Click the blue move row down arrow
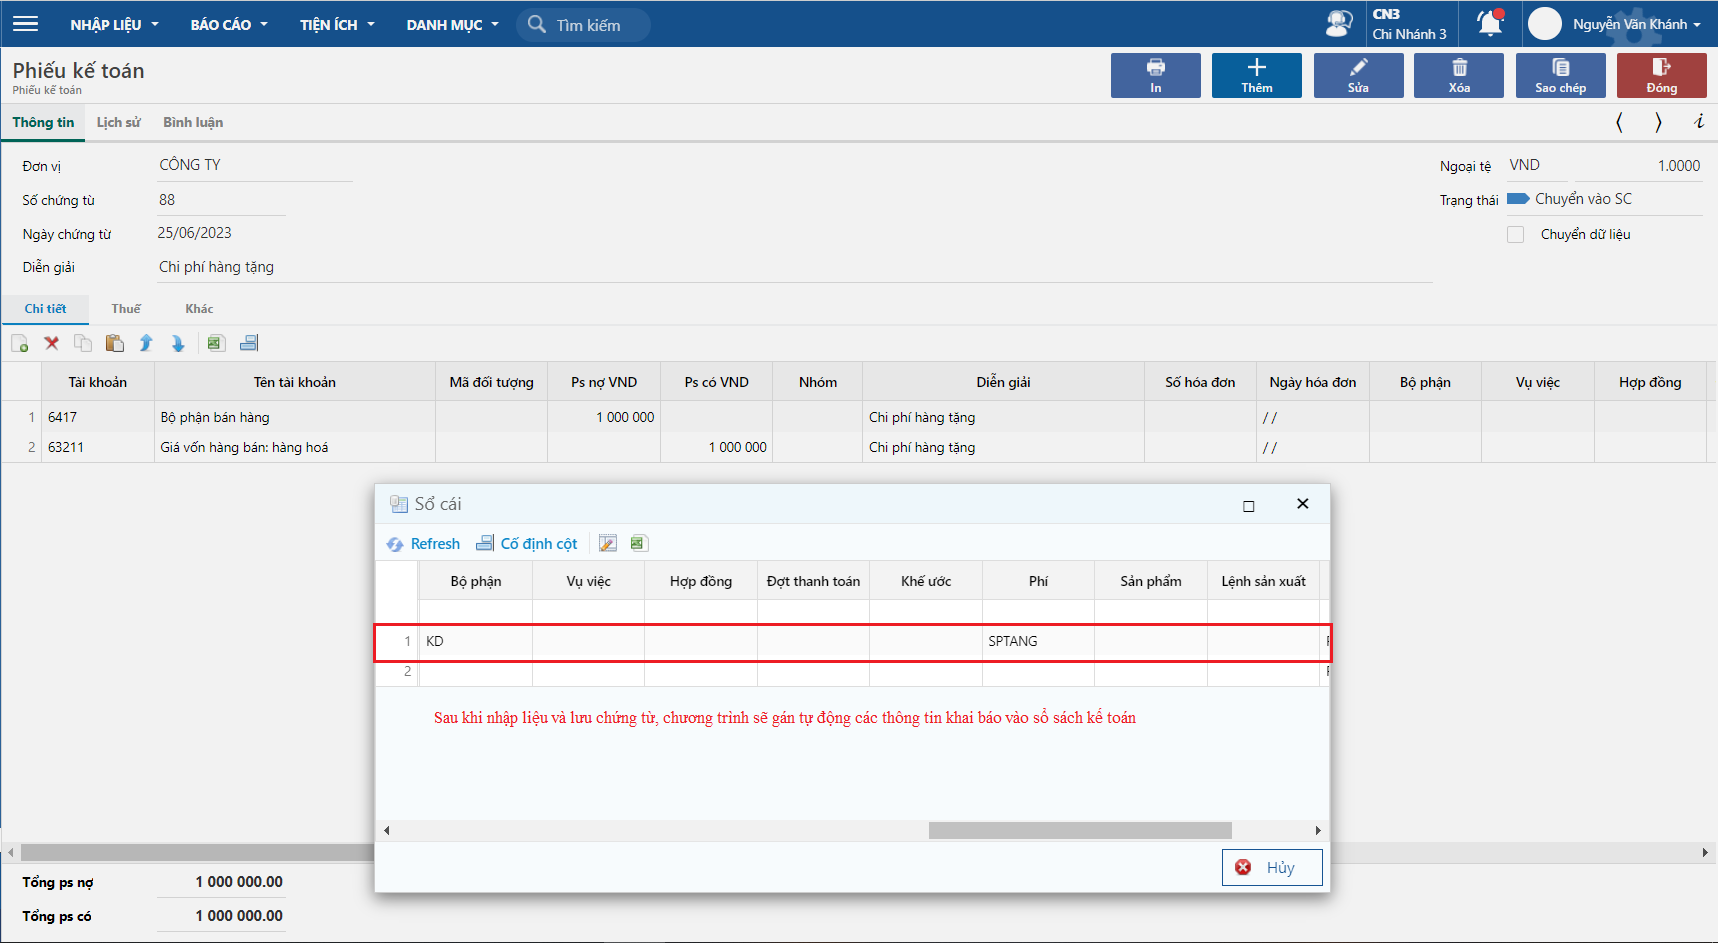 [x=178, y=343]
